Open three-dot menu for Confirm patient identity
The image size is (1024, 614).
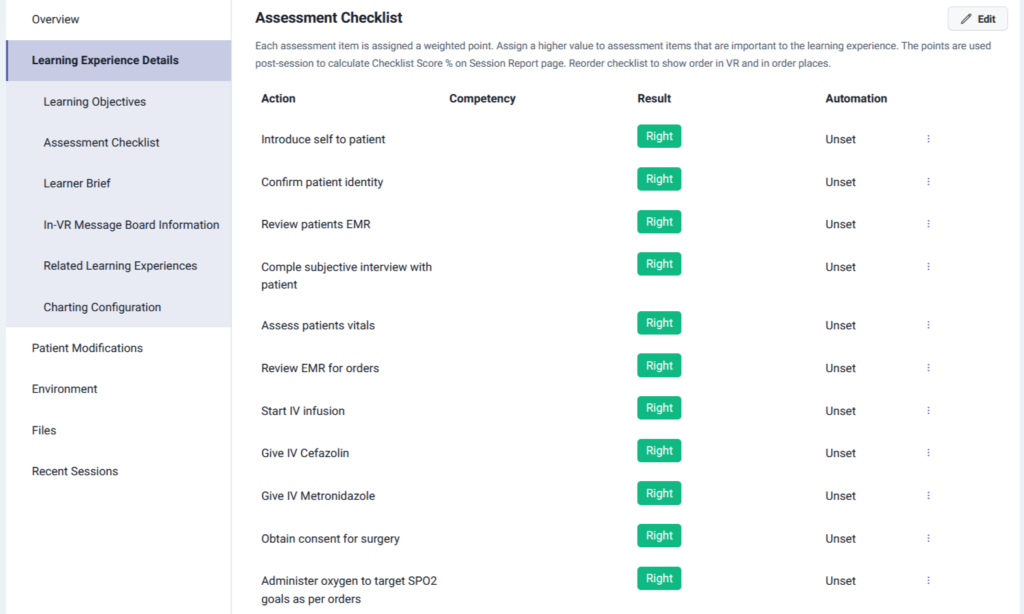(x=928, y=182)
